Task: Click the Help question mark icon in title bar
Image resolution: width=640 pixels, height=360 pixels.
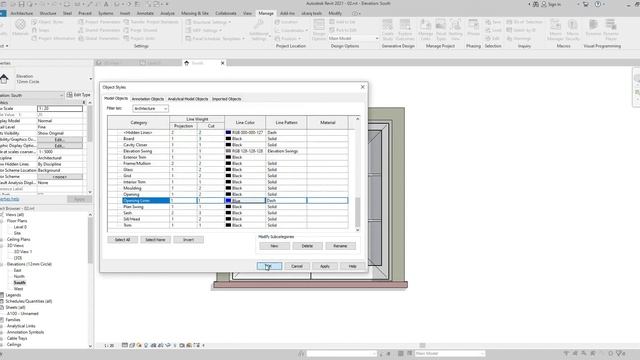Action: click(x=598, y=4)
